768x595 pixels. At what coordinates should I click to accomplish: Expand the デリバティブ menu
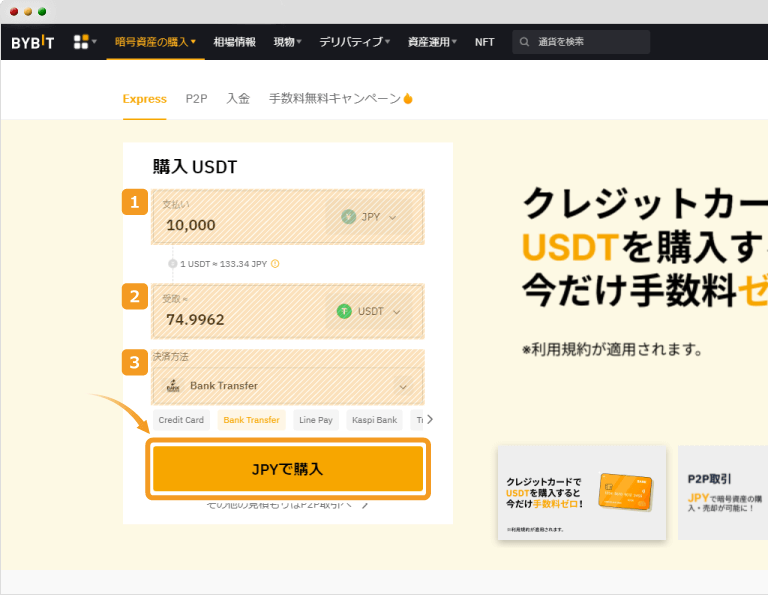point(355,42)
